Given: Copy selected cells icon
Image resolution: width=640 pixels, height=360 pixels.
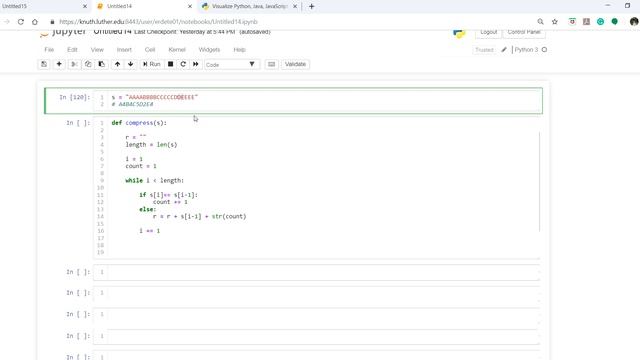Looking at the screenshot, I should (88, 64).
